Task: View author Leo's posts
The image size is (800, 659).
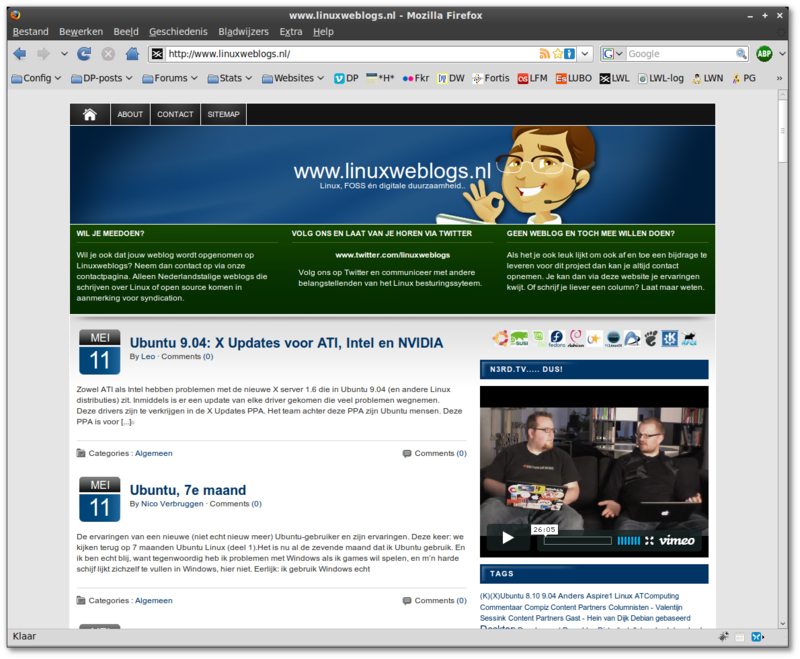Action: point(148,357)
